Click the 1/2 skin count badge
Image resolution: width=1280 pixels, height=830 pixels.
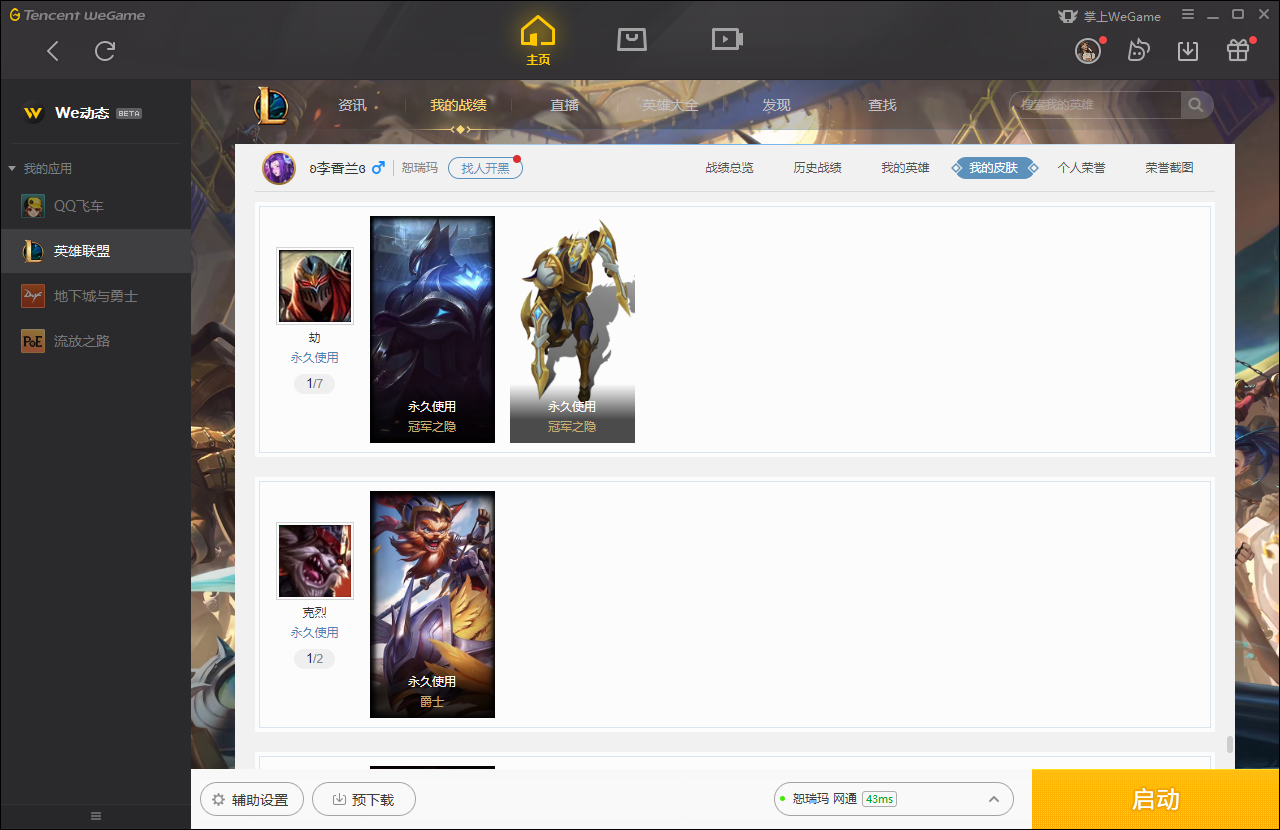point(314,658)
